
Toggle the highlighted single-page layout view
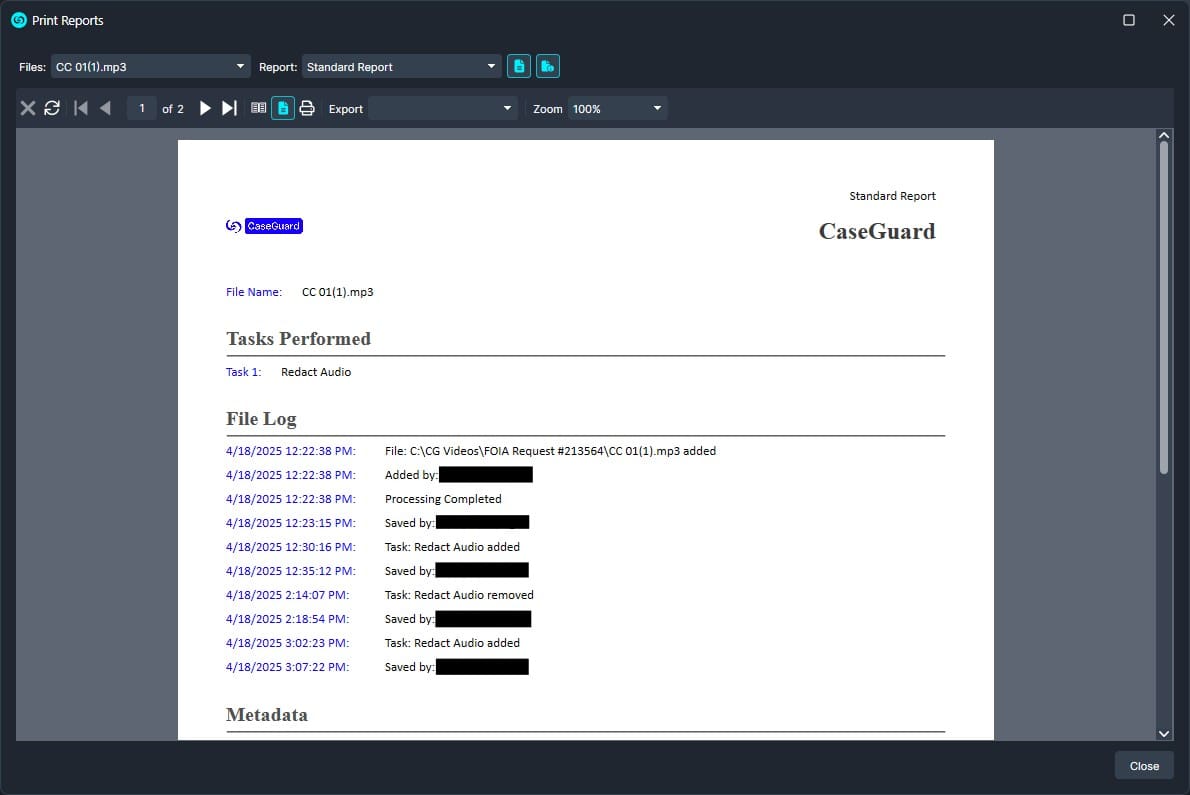click(283, 108)
